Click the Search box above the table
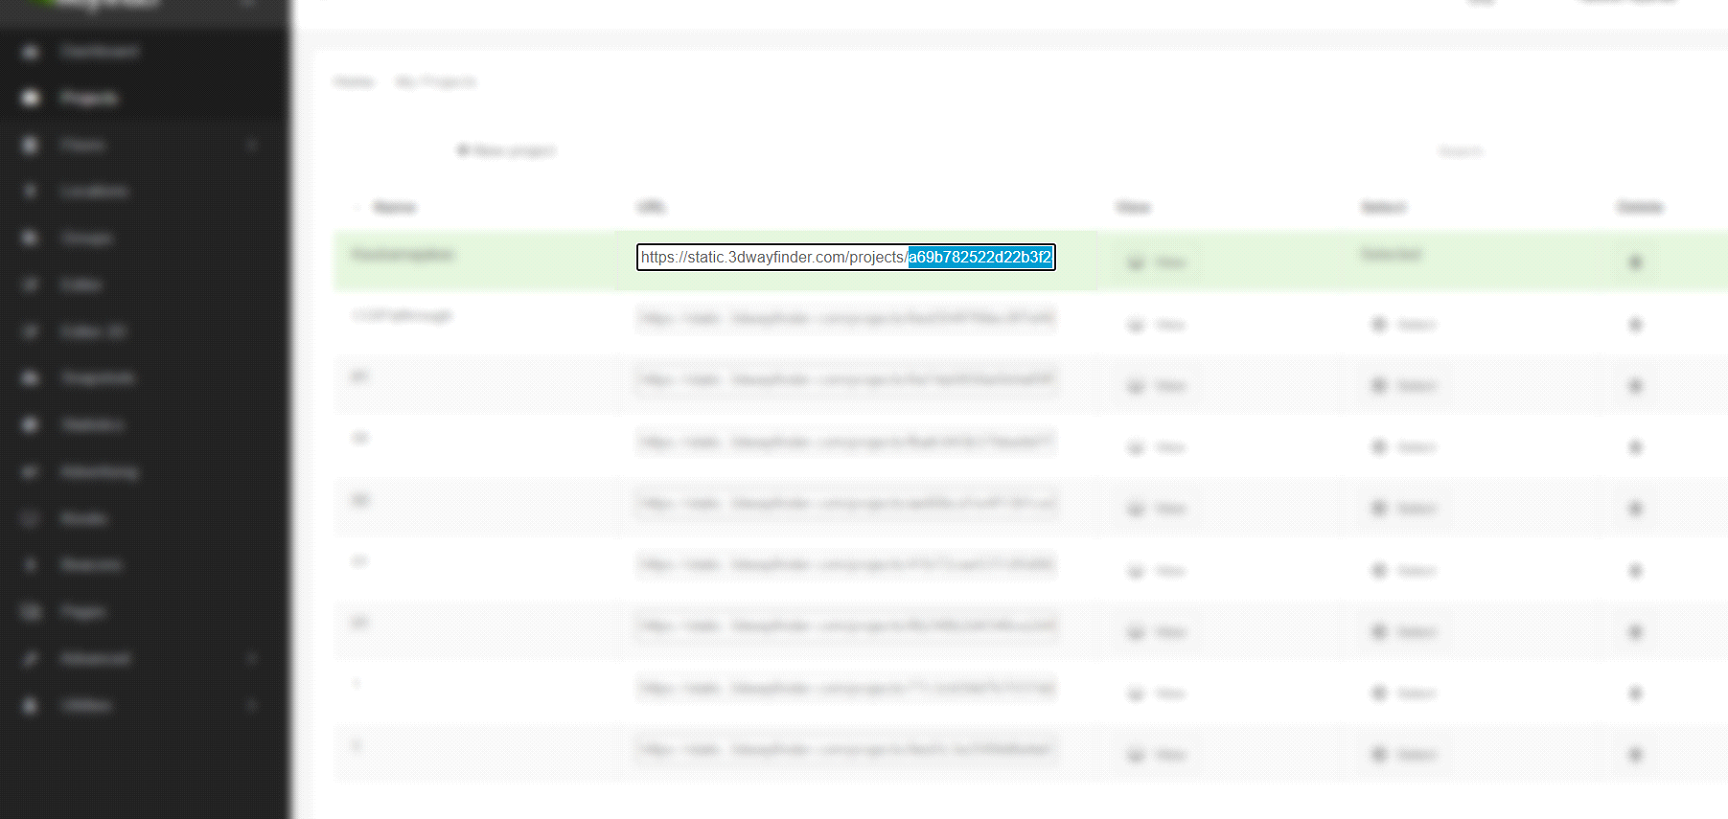Image resolution: width=1728 pixels, height=819 pixels. click(1460, 151)
